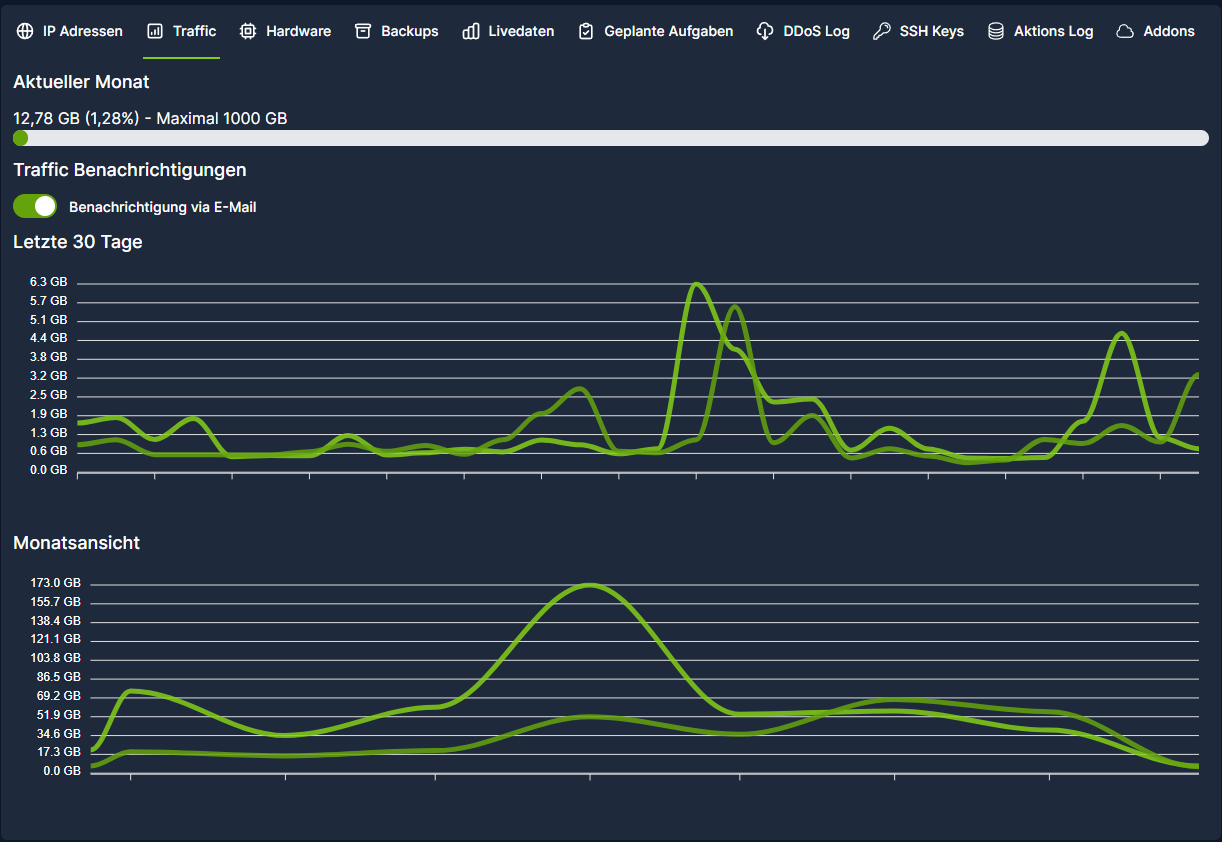Image resolution: width=1222 pixels, height=842 pixels.
Task: Click the chart icon beside Livedaten
Action: [471, 31]
